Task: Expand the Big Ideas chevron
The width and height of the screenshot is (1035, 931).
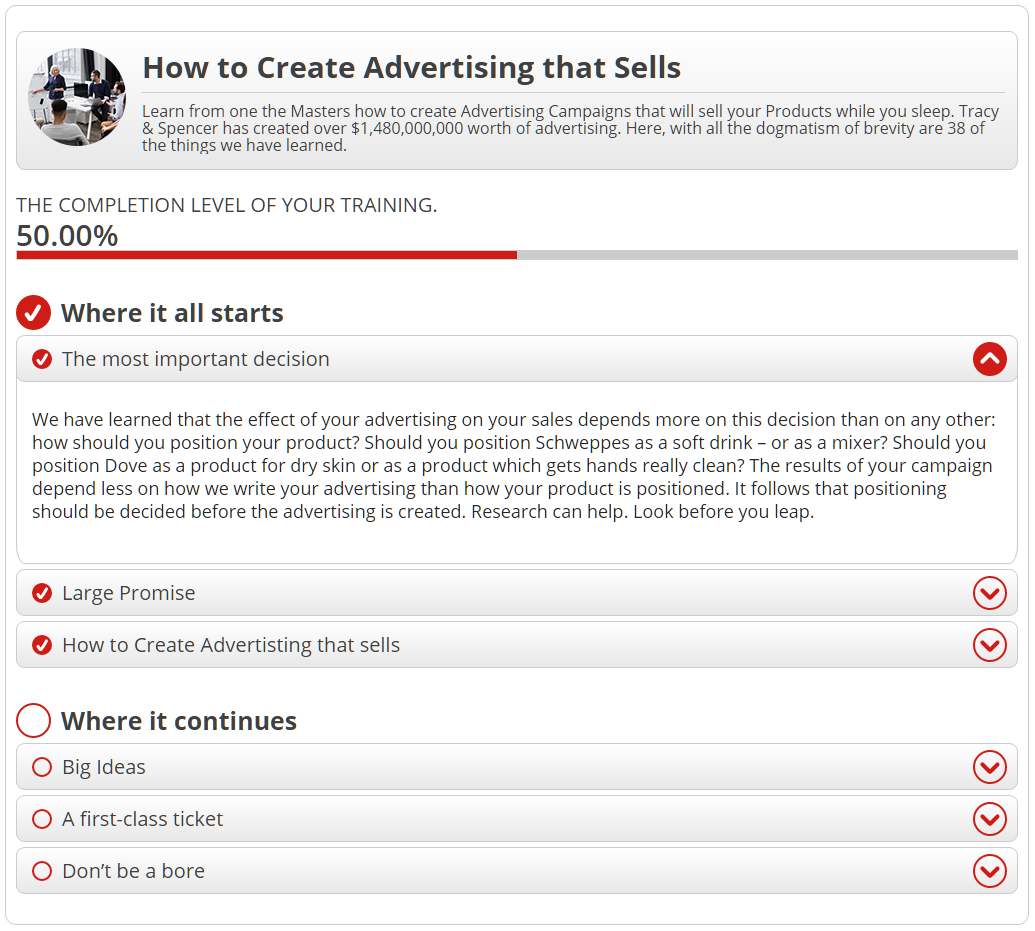Action: [989, 767]
